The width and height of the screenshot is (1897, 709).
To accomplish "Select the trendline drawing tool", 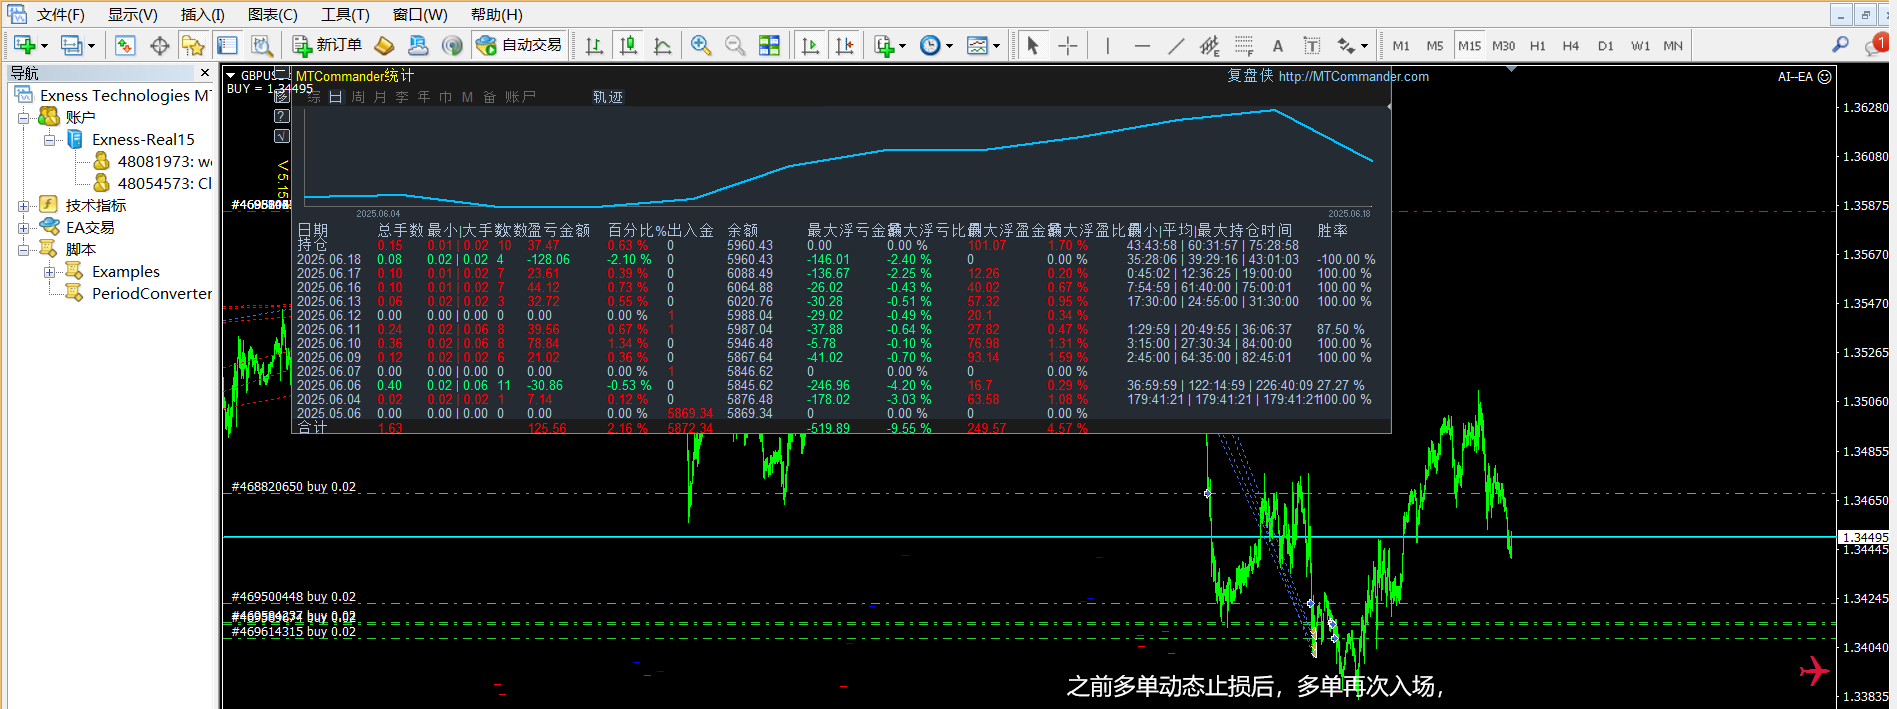I will tap(1176, 45).
